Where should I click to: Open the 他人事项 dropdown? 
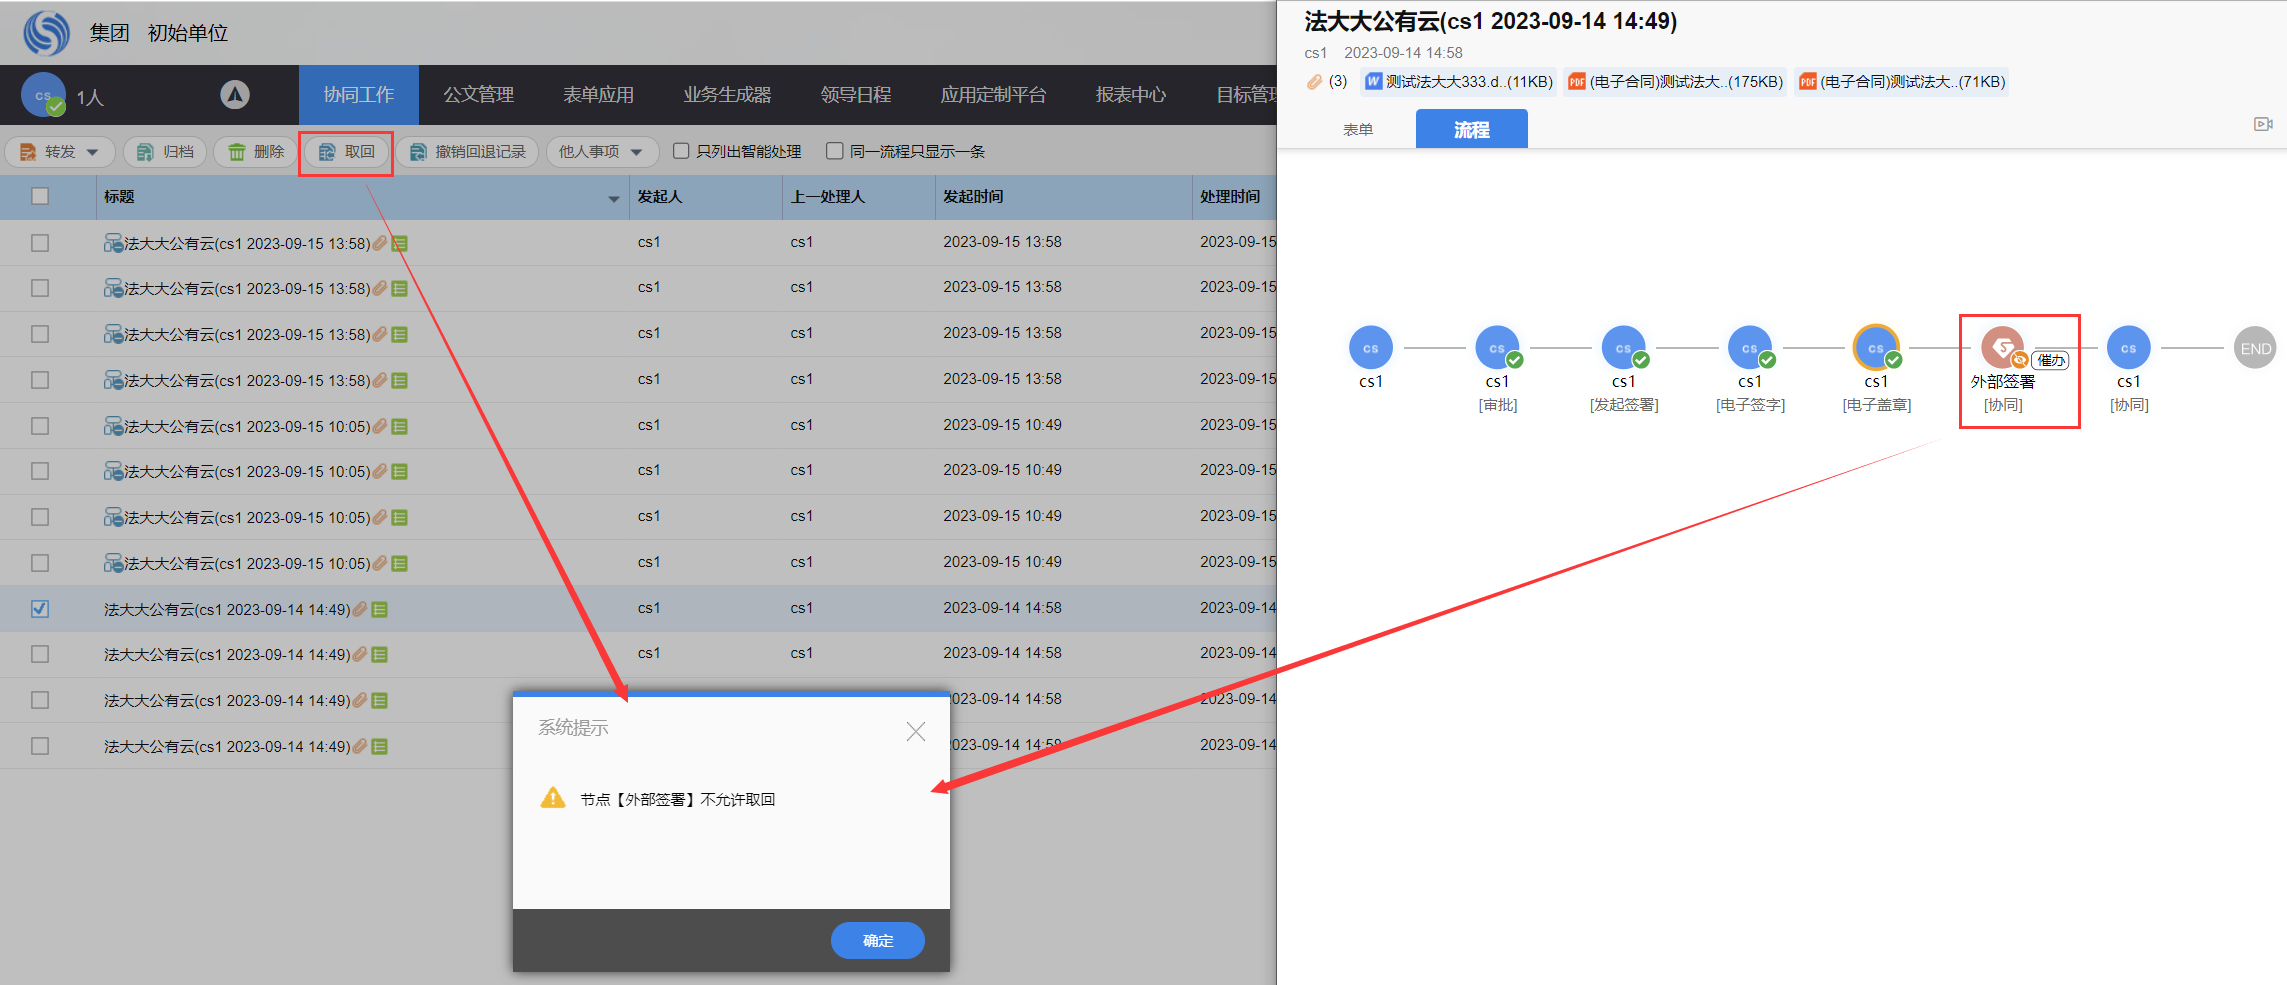(636, 152)
